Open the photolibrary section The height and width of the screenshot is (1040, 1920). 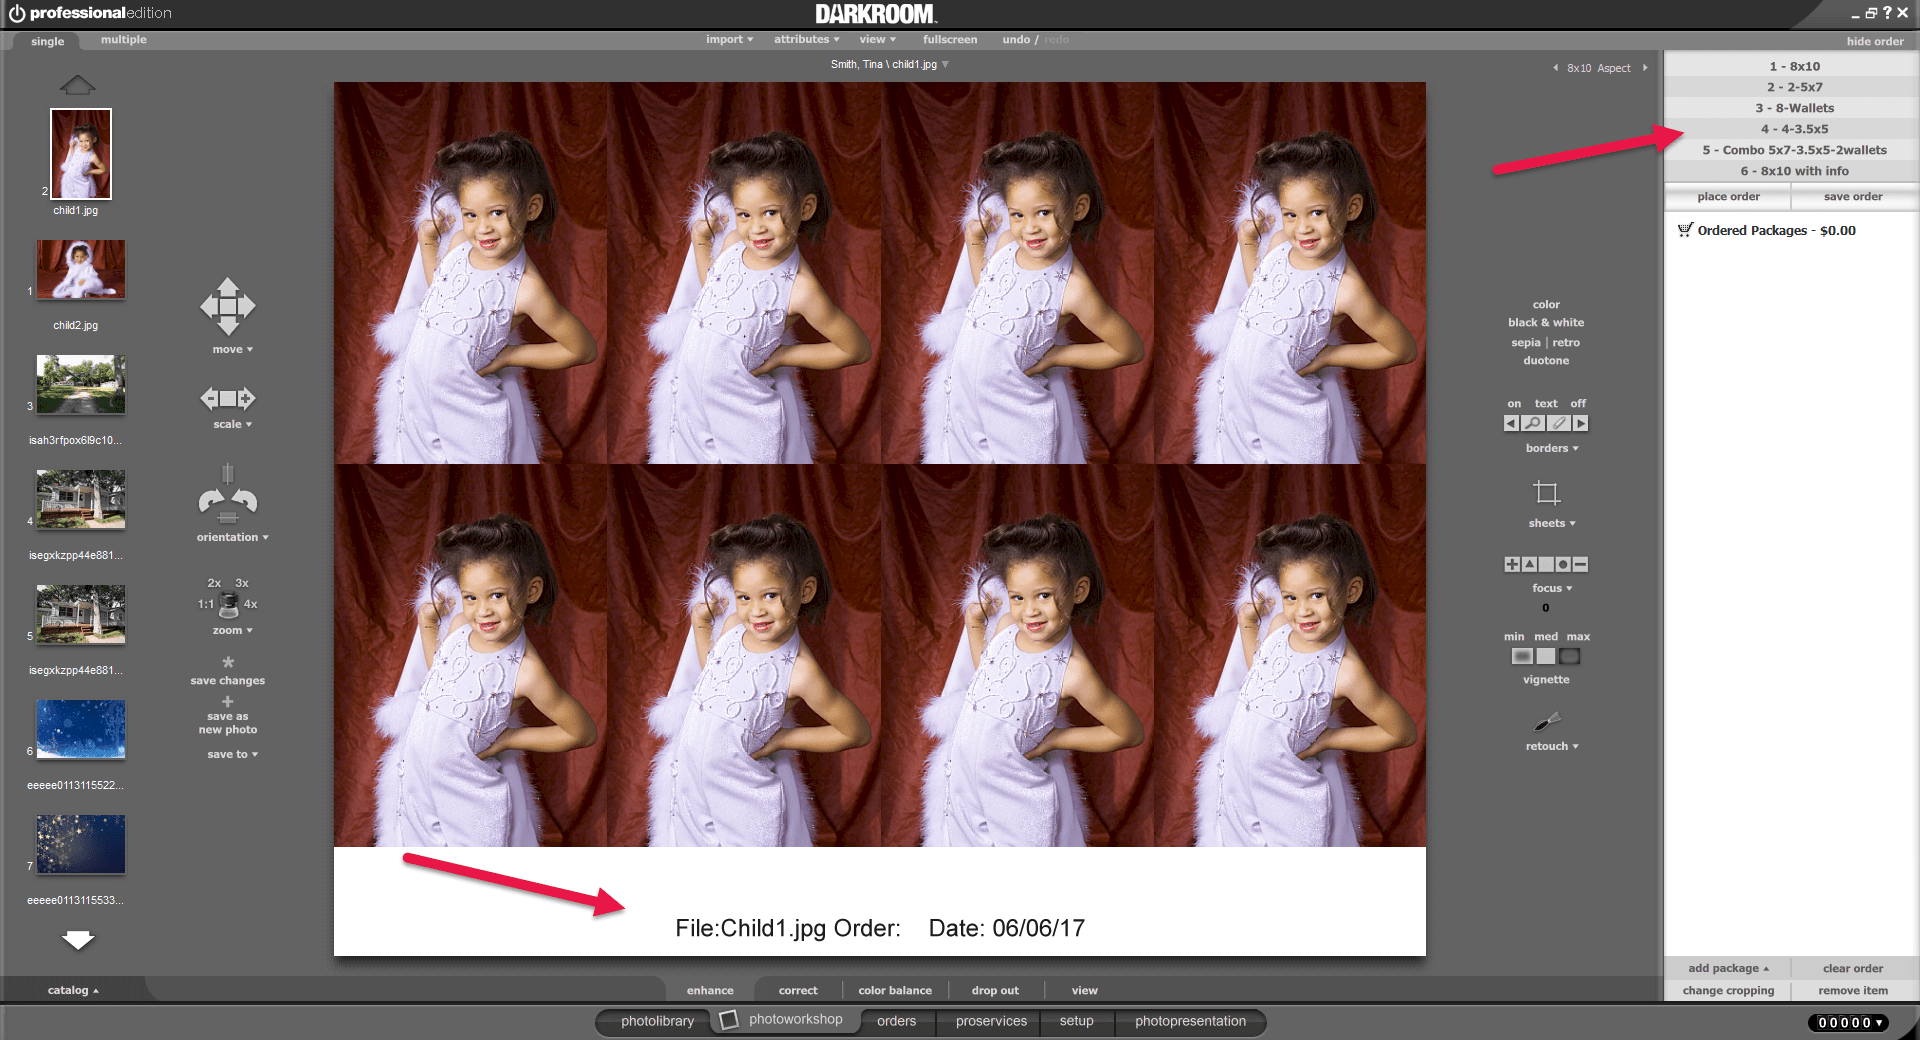pyautogui.click(x=657, y=1021)
